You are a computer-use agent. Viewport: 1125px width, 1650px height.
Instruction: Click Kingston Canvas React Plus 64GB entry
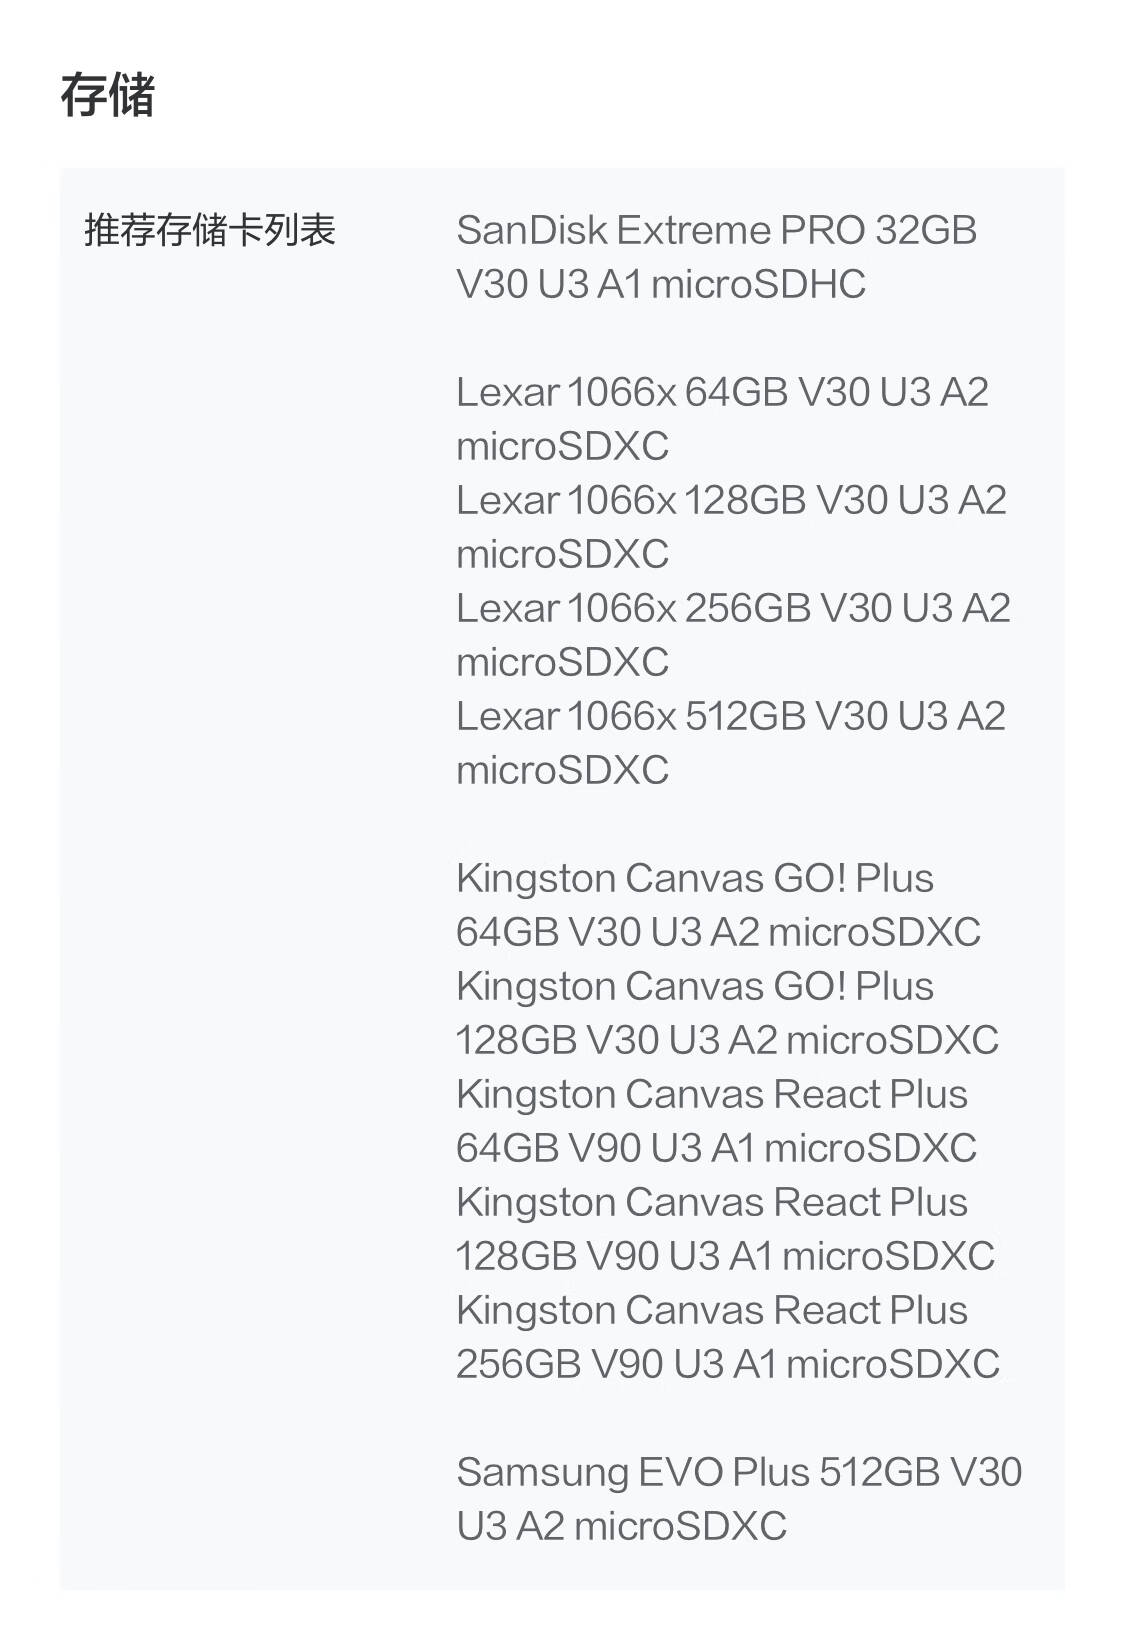716,1121
